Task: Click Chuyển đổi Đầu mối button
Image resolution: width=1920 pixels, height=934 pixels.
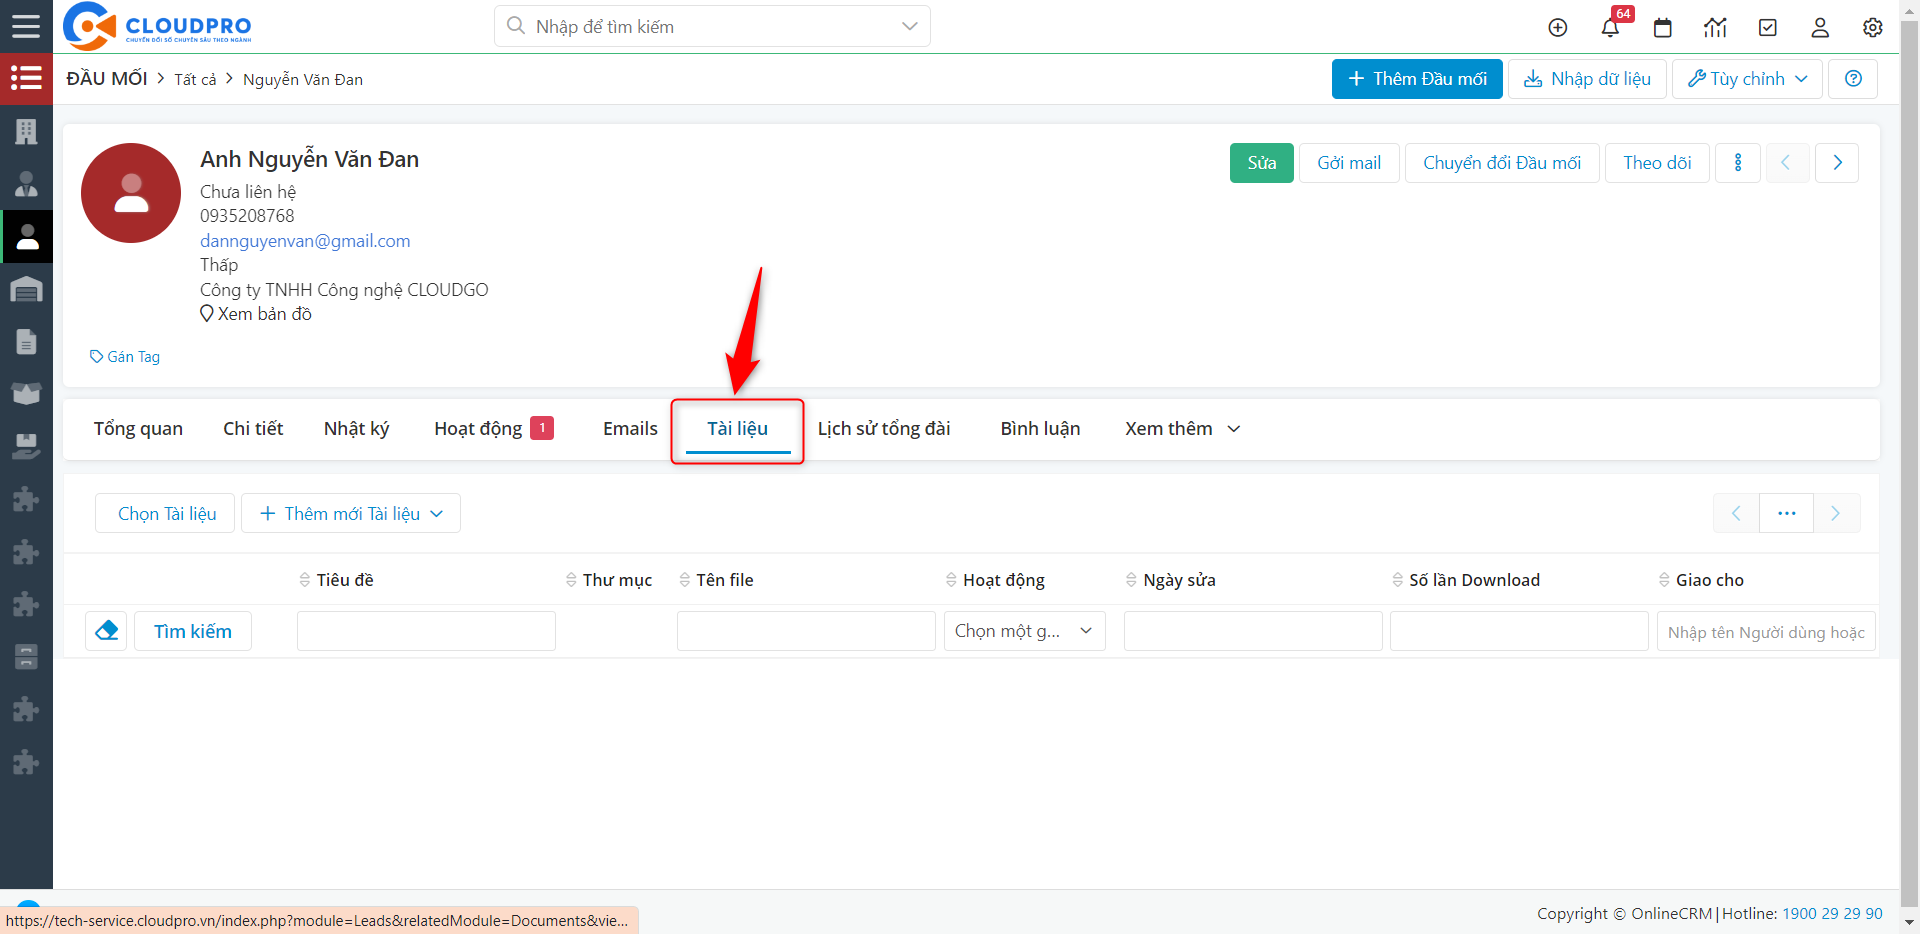Action: click(x=1502, y=163)
